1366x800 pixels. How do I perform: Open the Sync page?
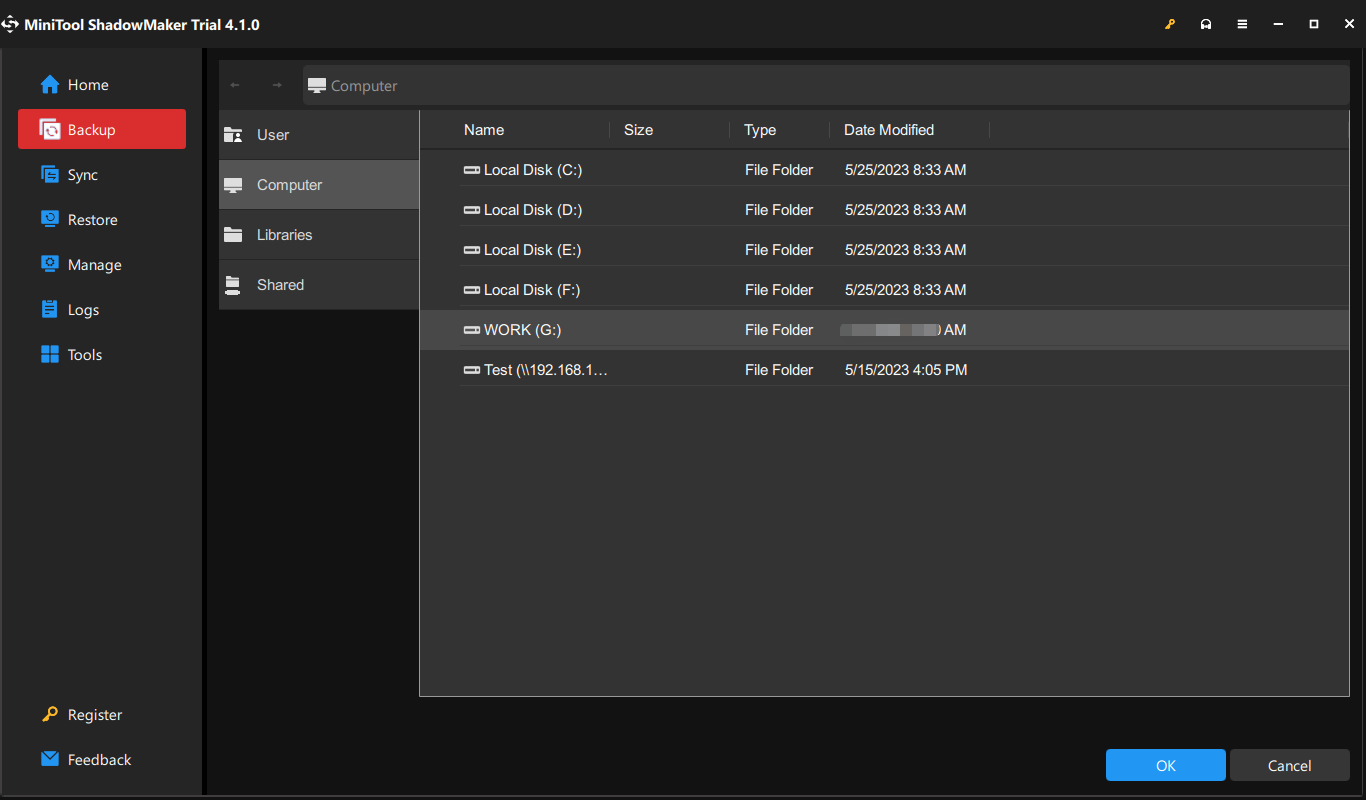(x=102, y=175)
